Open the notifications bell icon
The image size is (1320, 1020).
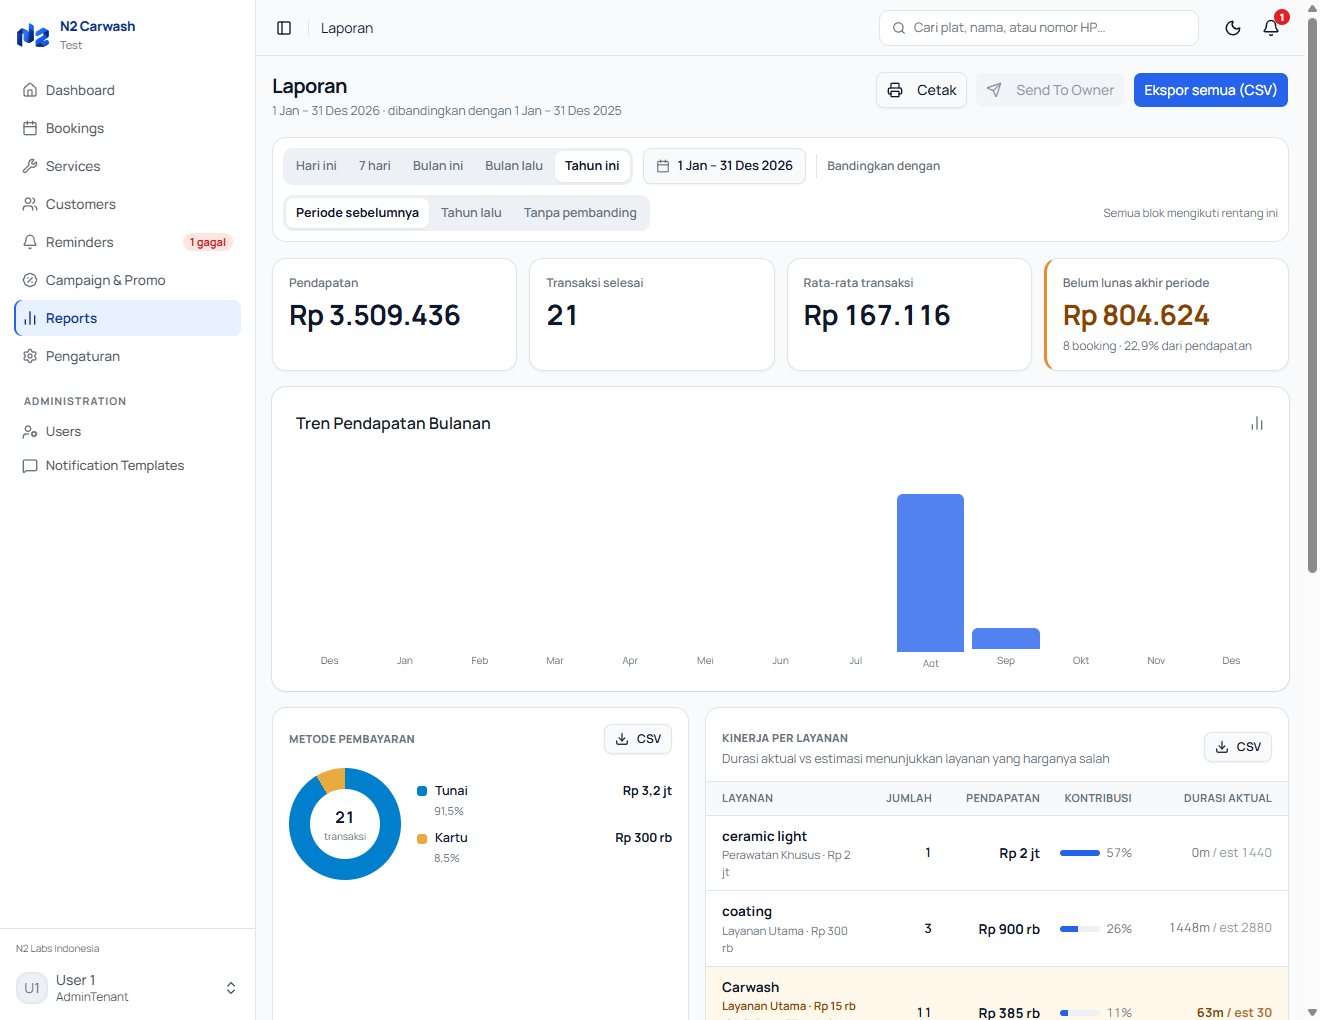click(x=1271, y=28)
